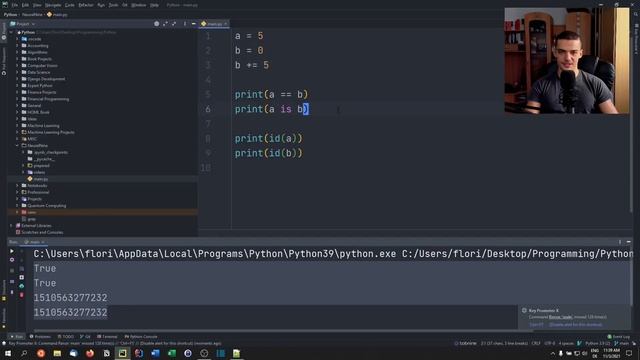The width and height of the screenshot is (640, 360).
Task: Hide the Run tool window with minus icon
Action: coord(629,242)
